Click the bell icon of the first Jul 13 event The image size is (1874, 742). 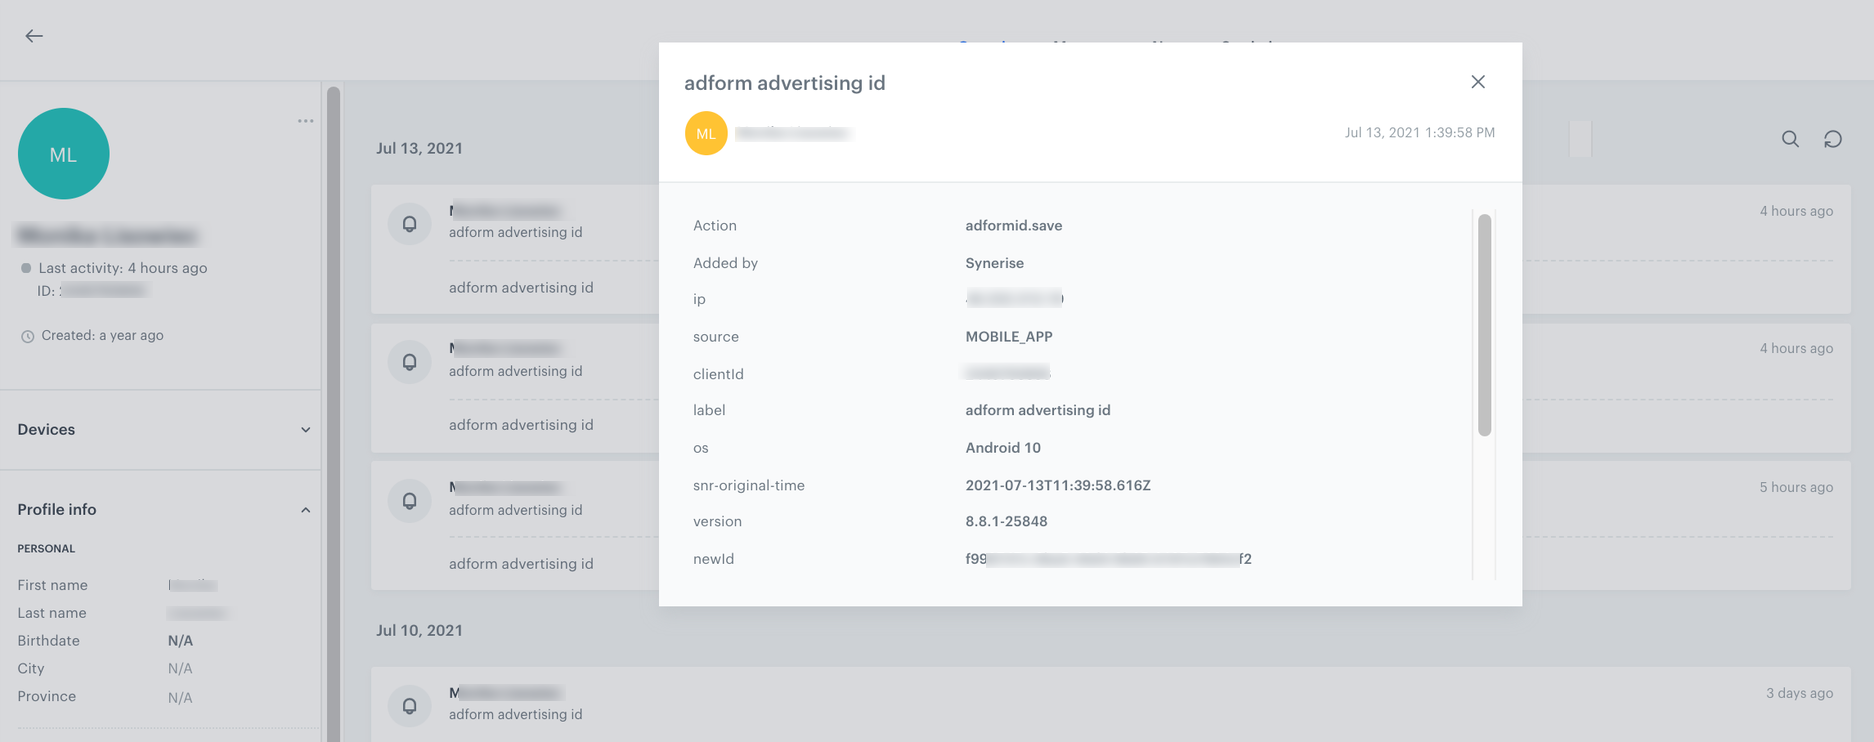click(410, 223)
